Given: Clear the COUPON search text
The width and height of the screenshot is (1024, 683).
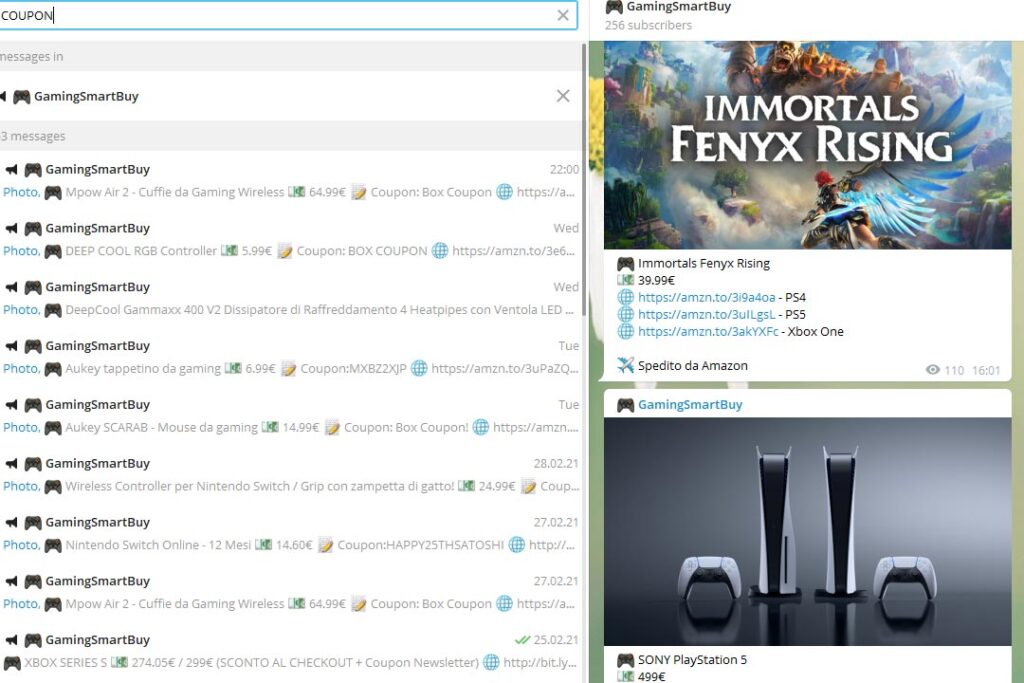Looking at the screenshot, I should coord(562,15).
